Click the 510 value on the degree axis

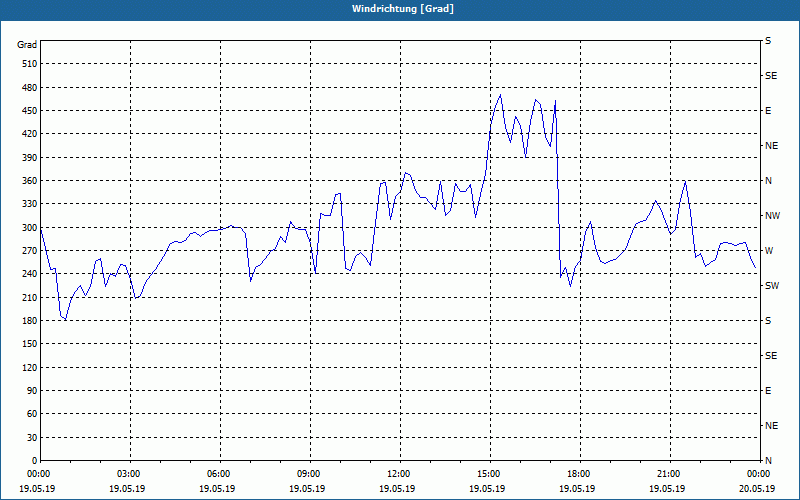click(x=30, y=64)
